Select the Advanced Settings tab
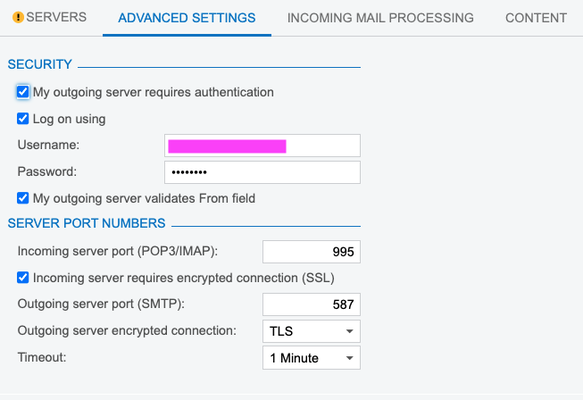The height and width of the screenshot is (400, 583). pos(187,18)
